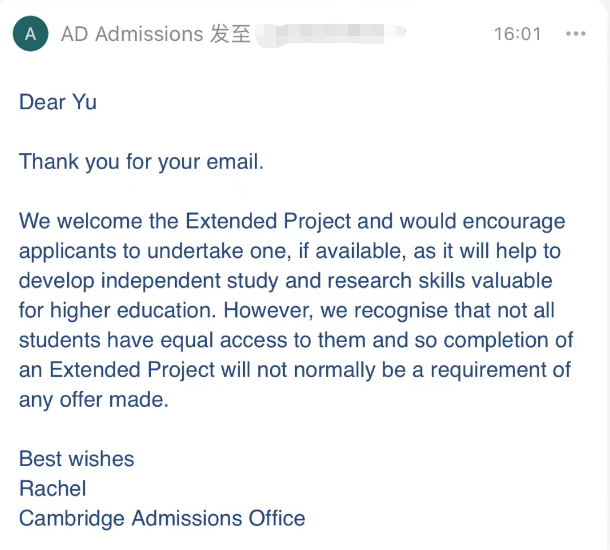Viewport: 610px width, 550px height.
Task: Click the Dear Yu greeting line
Action: pos(58,102)
